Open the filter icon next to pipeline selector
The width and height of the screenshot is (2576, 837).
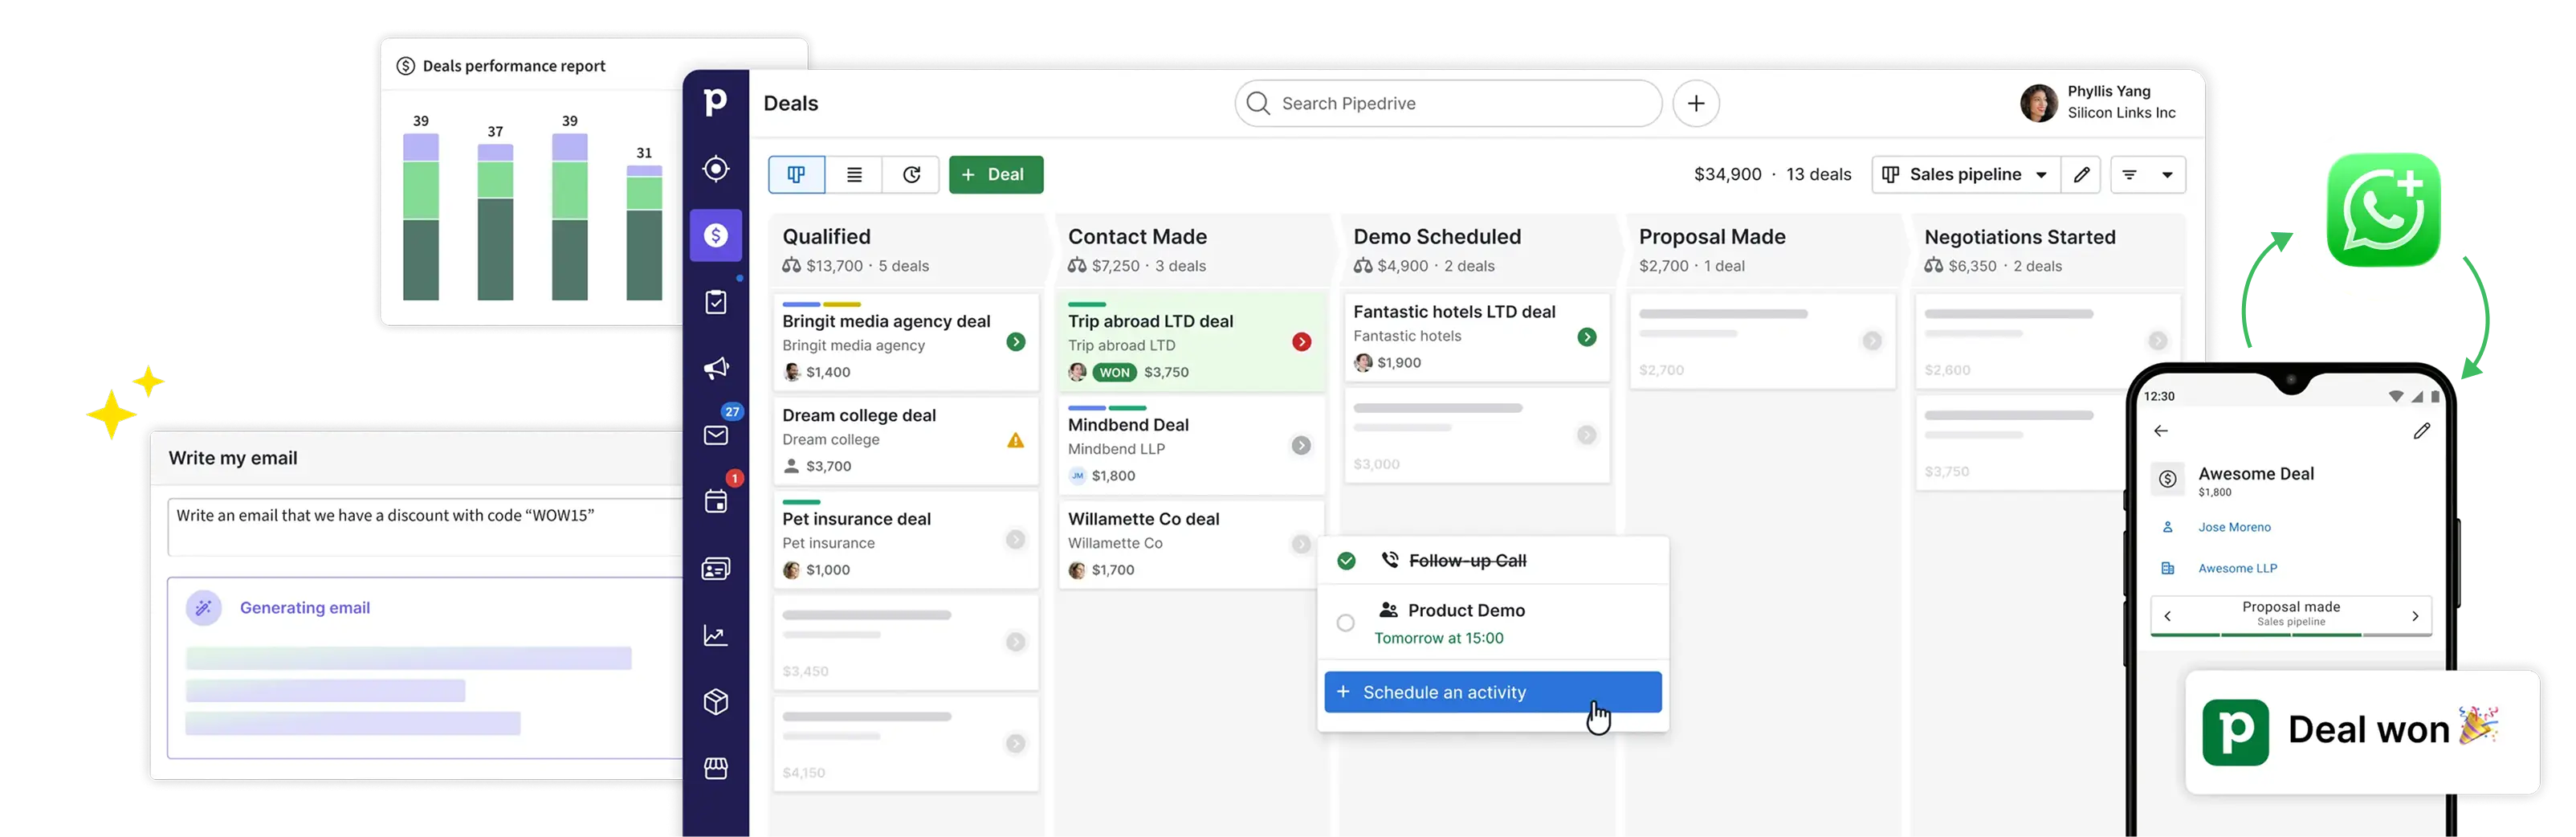pos(2129,174)
